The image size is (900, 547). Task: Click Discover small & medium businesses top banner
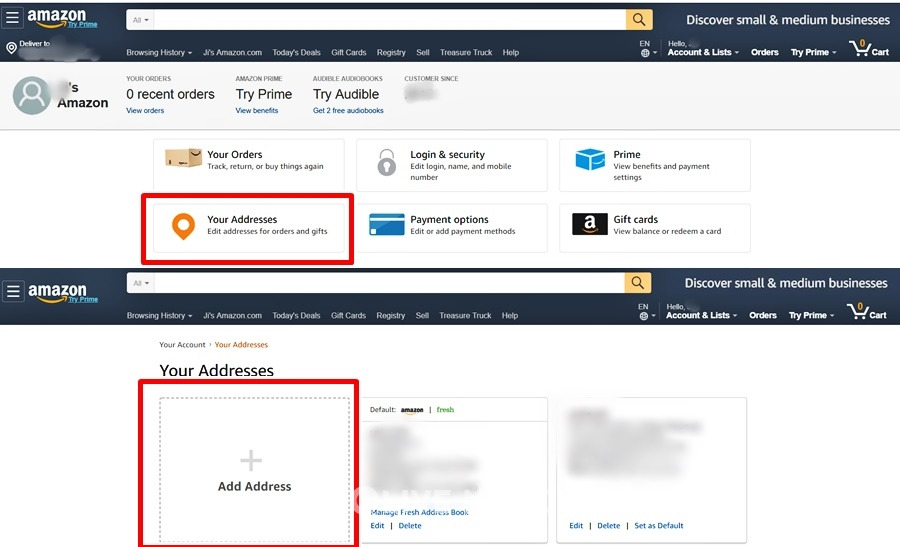click(788, 20)
